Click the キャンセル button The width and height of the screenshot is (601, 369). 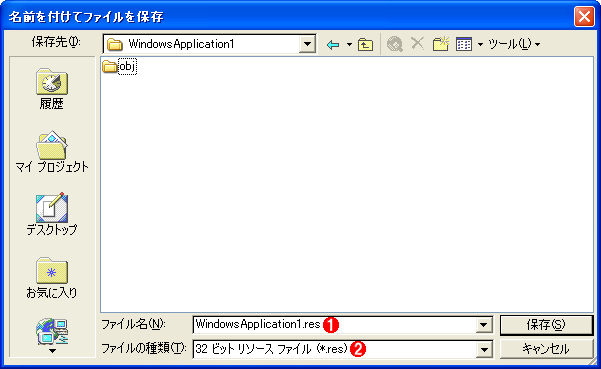click(546, 349)
